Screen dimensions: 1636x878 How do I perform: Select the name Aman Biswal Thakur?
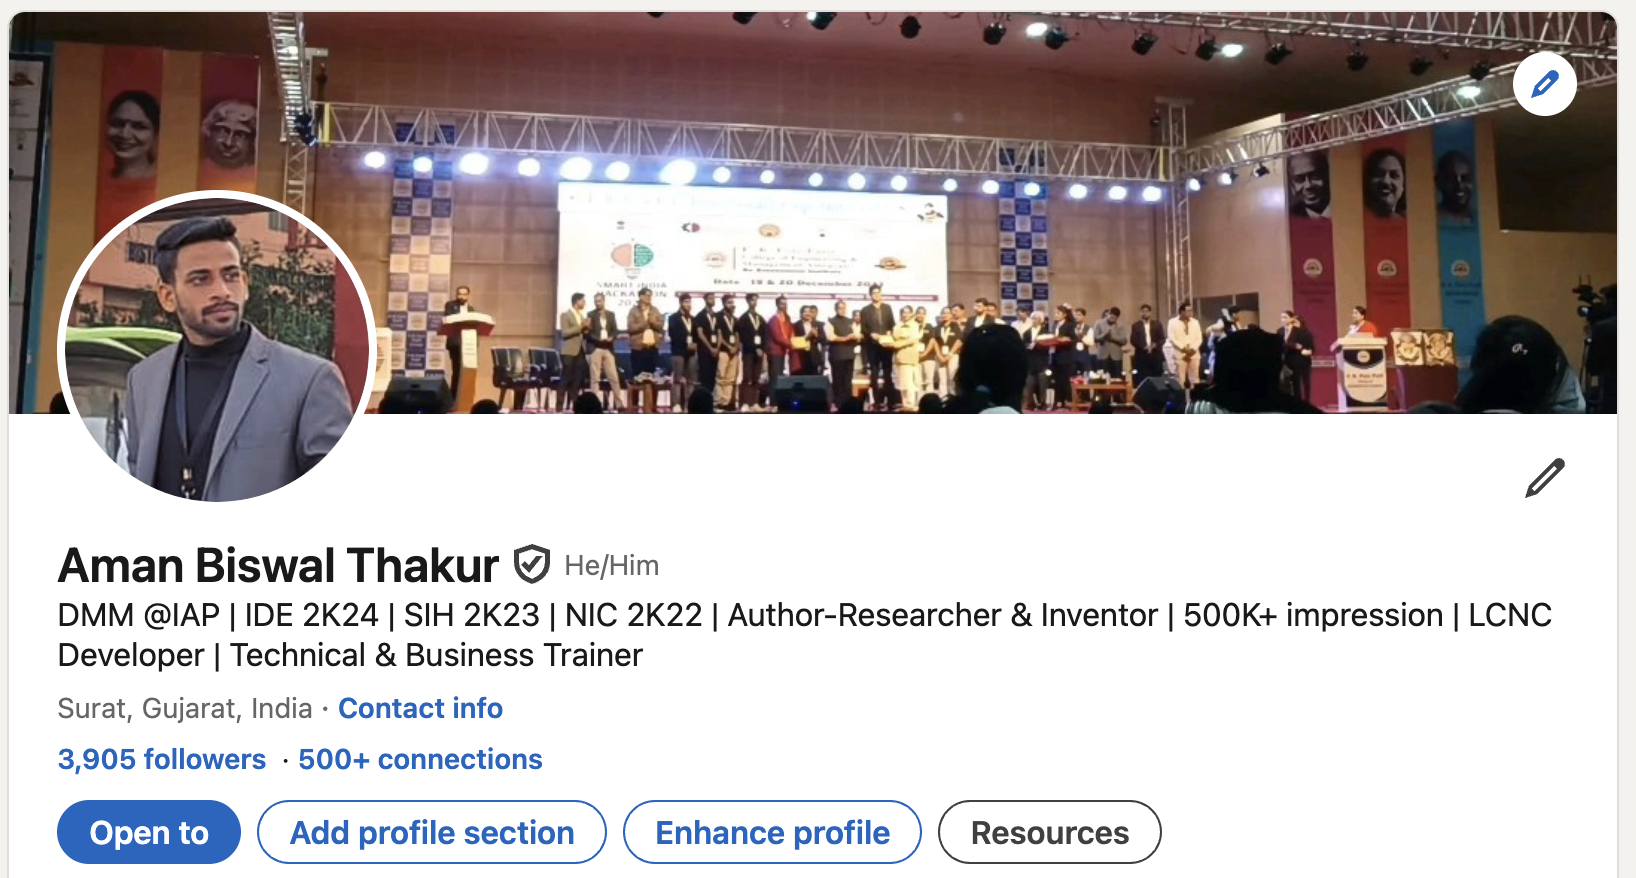[278, 566]
